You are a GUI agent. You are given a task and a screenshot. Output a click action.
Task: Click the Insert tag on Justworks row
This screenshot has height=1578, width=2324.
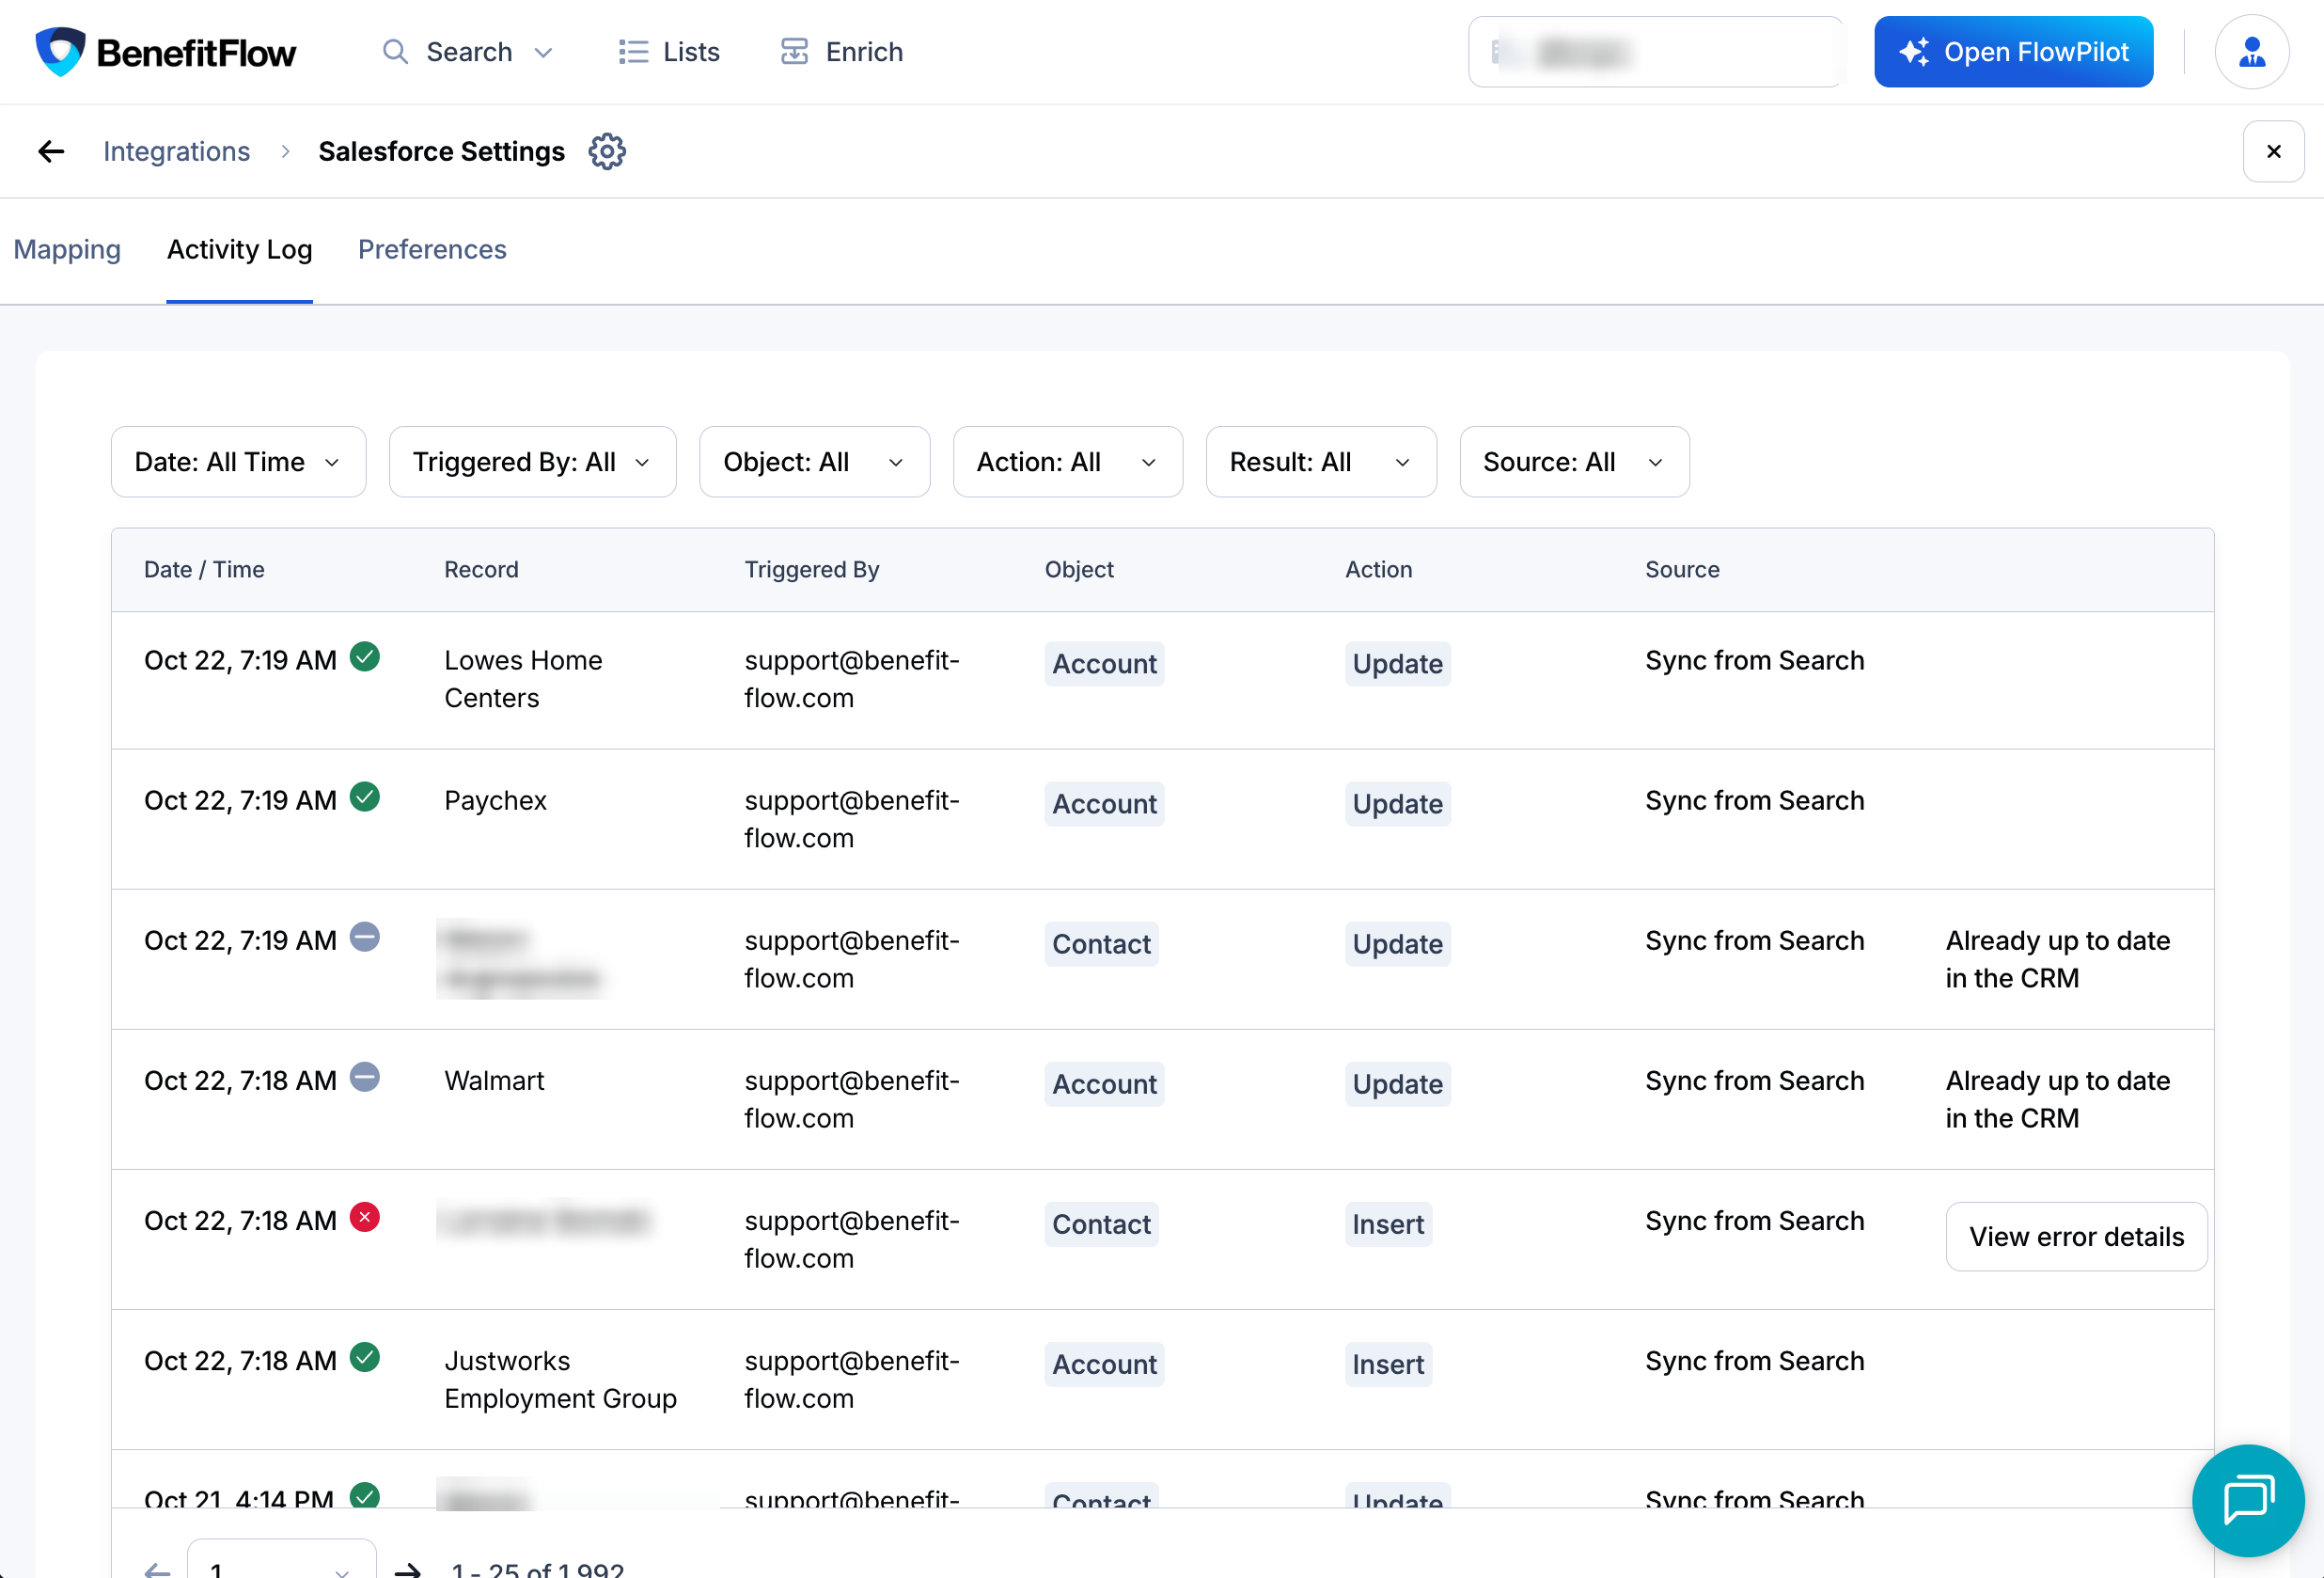(1388, 1364)
